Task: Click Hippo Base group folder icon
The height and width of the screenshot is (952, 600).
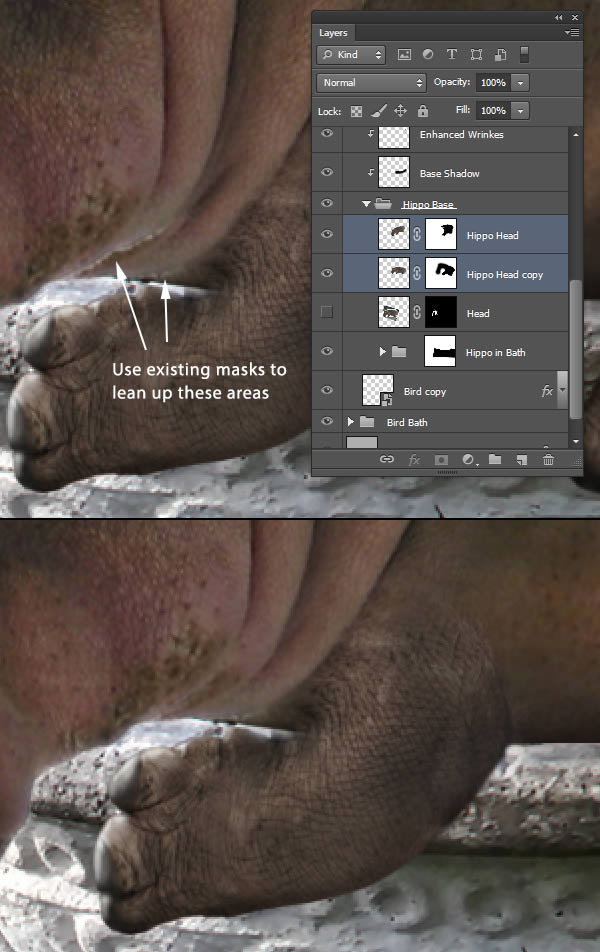Action: pos(383,203)
